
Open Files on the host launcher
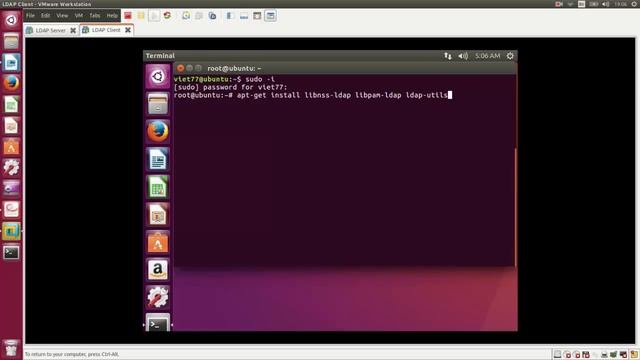[11, 41]
